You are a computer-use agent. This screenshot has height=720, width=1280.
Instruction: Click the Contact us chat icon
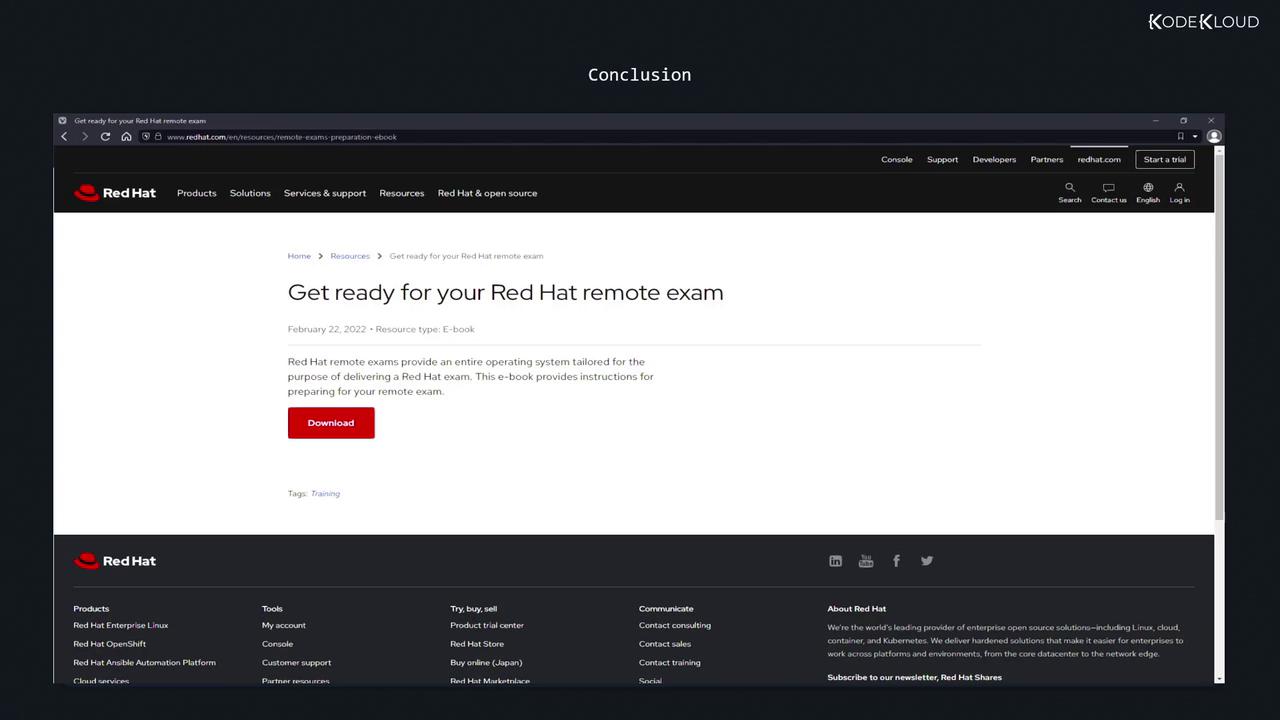coord(1109,187)
